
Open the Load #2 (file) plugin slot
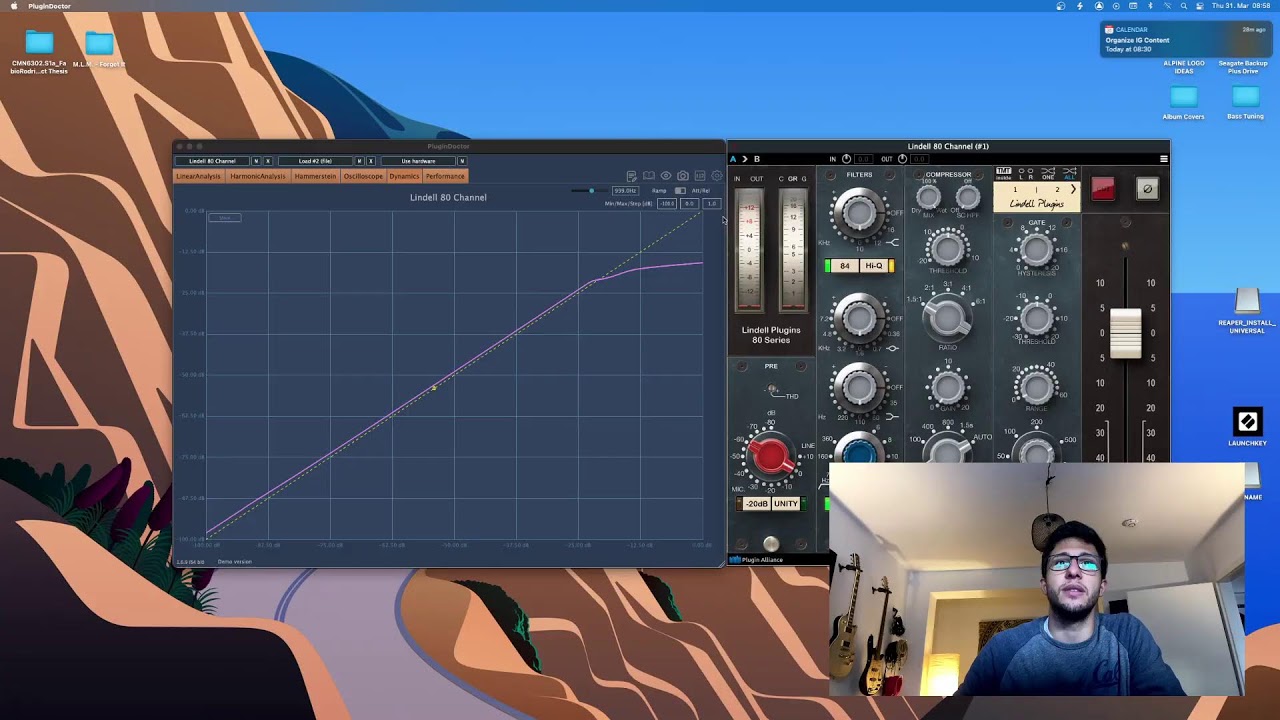pyautogui.click(x=315, y=161)
